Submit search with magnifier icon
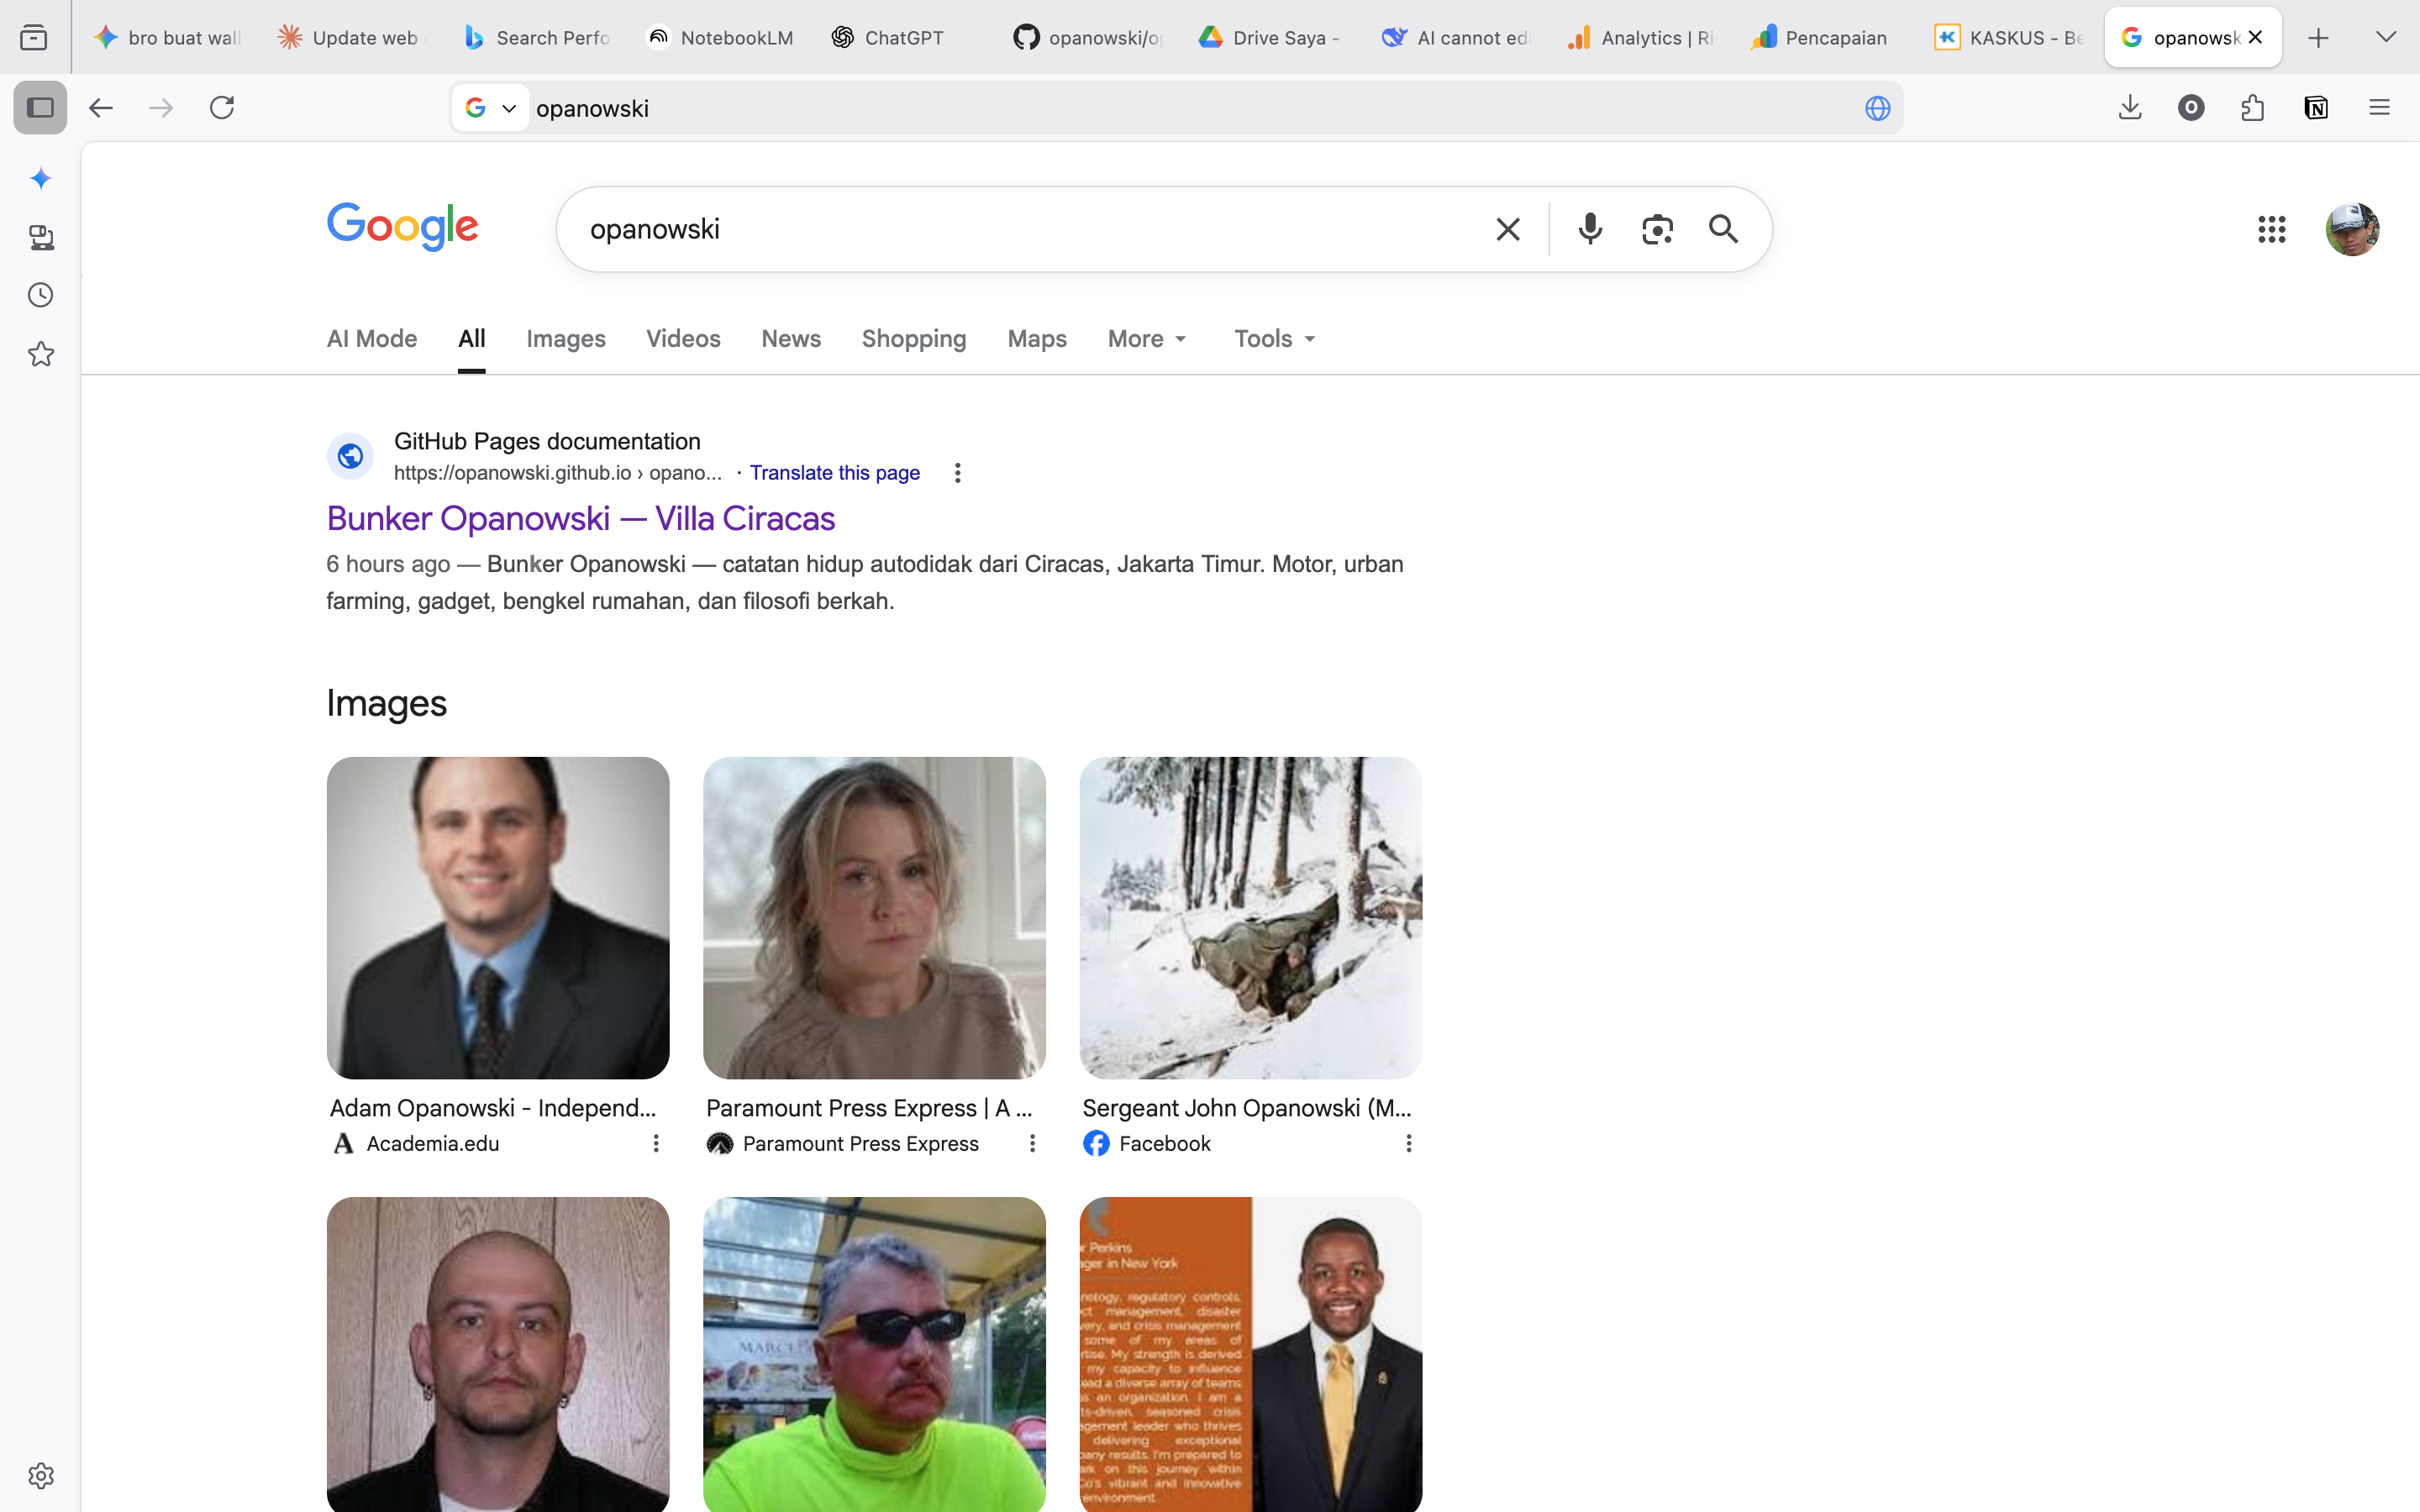 pyautogui.click(x=1723, y=229)
